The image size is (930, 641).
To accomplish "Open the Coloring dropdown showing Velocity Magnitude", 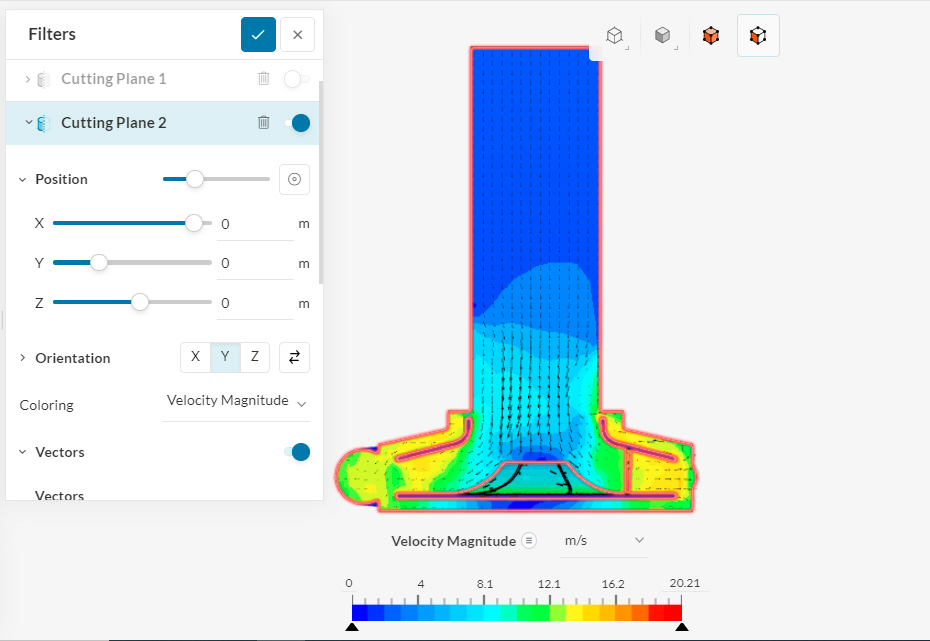I will [236, 400].
